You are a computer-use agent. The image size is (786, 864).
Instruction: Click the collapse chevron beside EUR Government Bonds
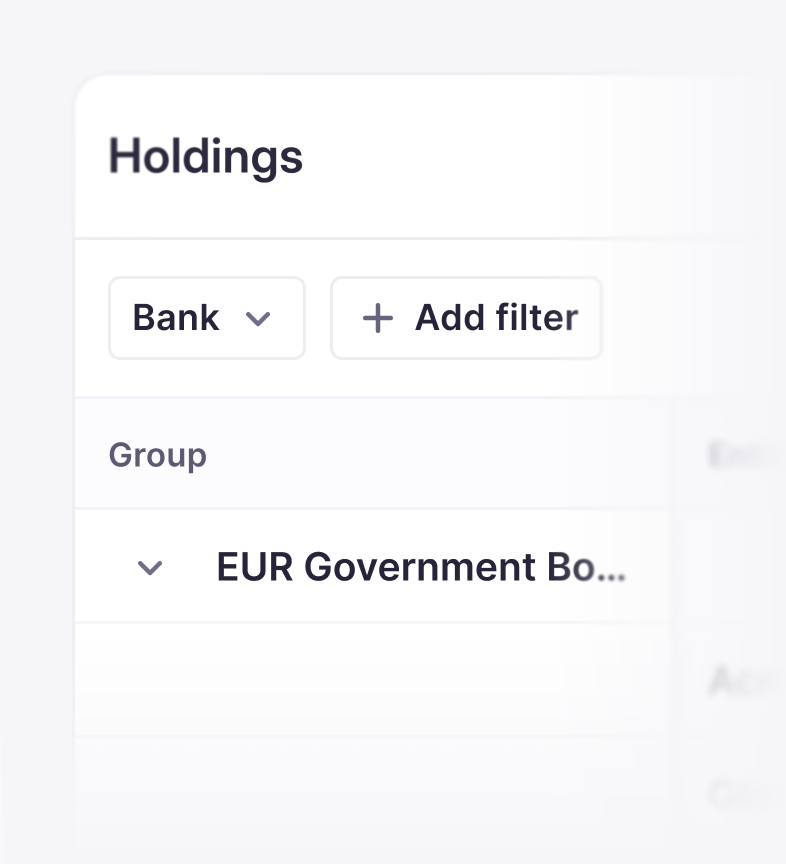tap(150, 567)
